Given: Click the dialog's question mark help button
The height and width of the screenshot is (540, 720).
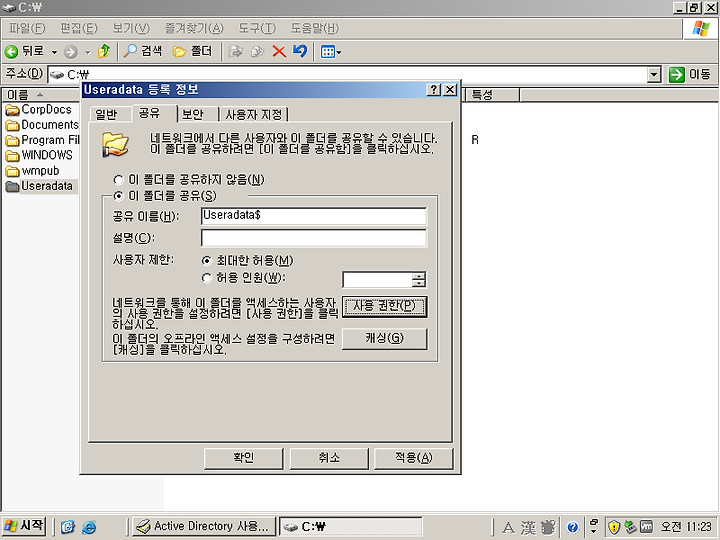Looking at the screenshot, I should (434, 90).
